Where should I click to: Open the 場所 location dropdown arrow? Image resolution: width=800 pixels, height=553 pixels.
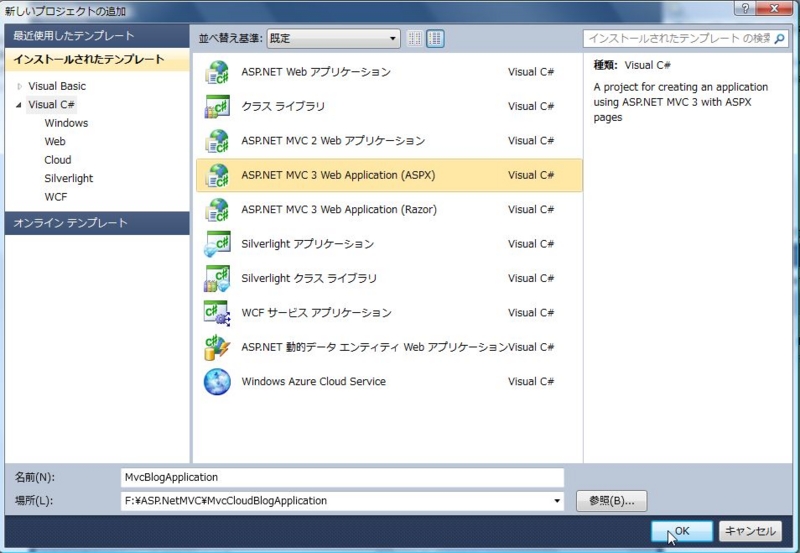557,501
